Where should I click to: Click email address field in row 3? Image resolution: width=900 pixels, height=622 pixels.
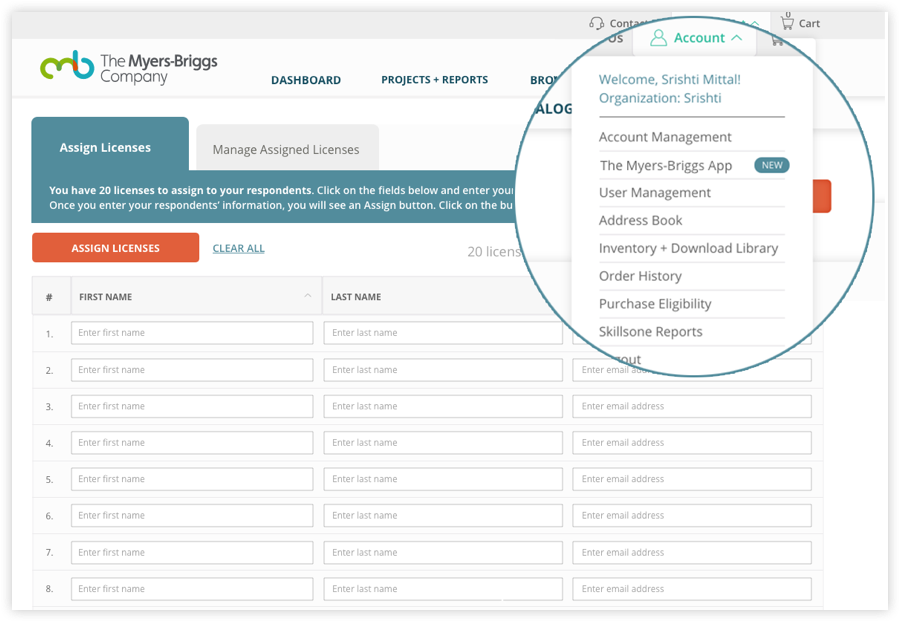692,406
